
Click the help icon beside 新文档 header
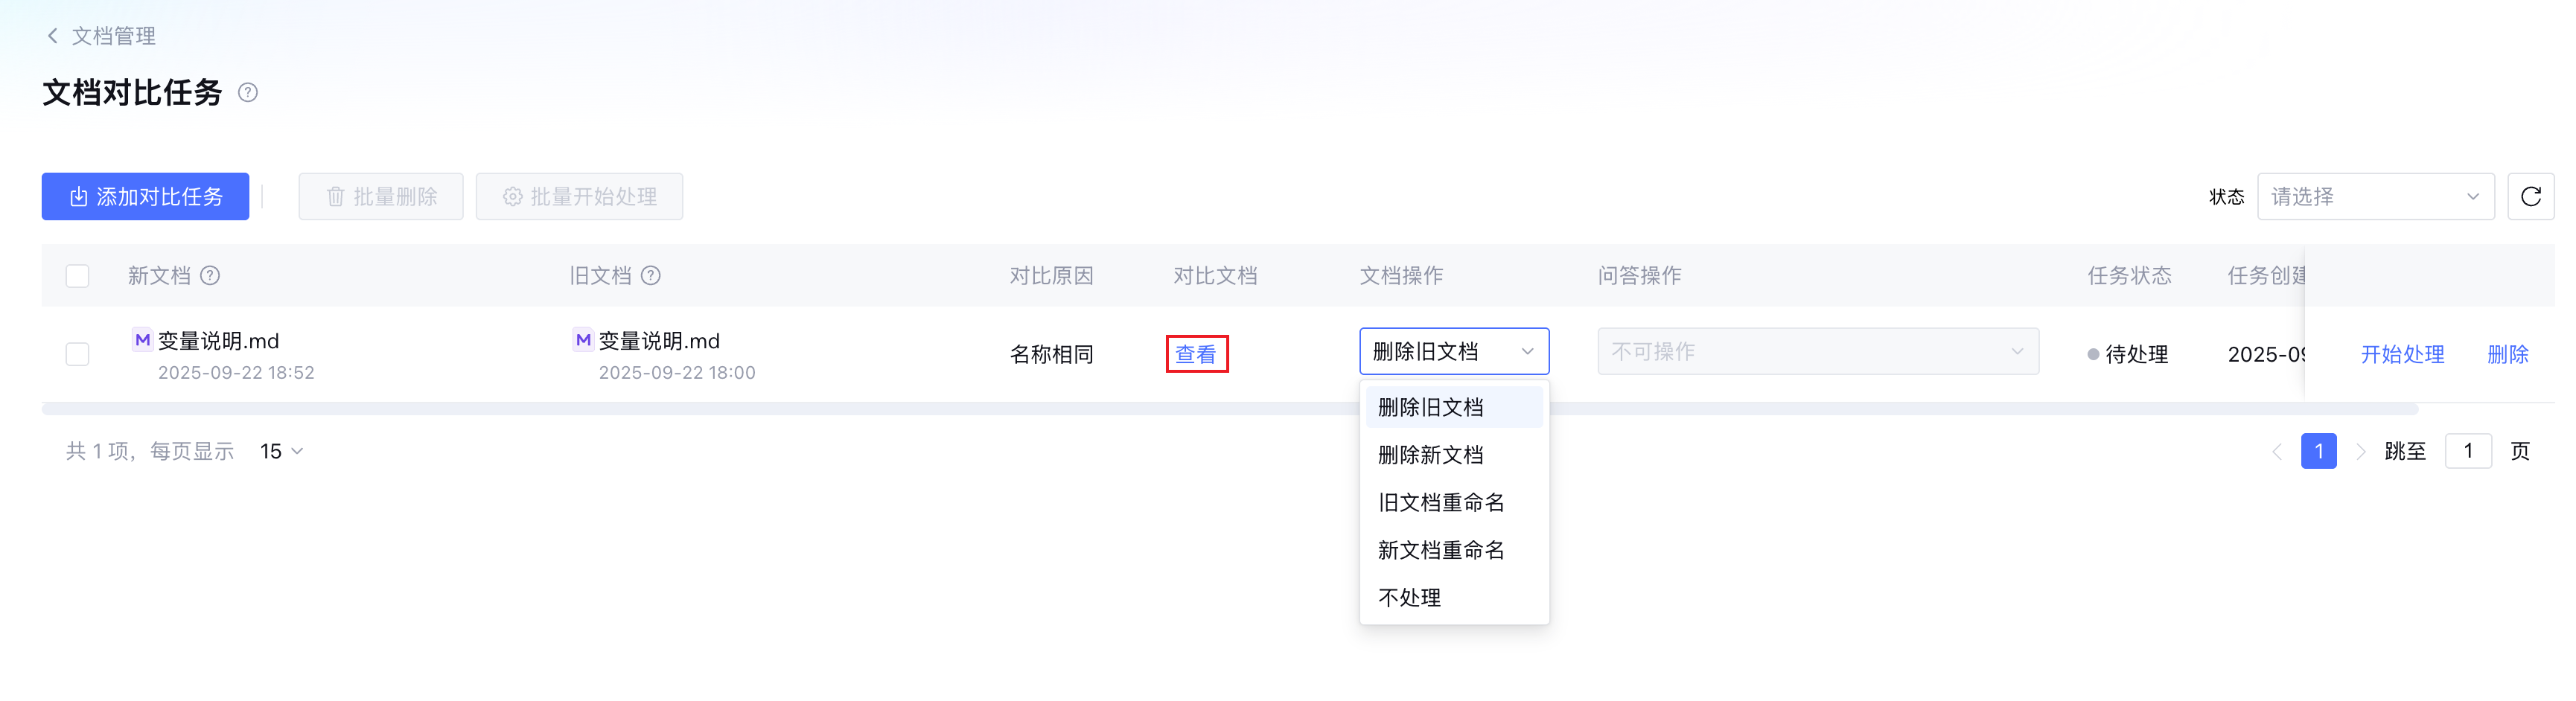click(210, 275)
